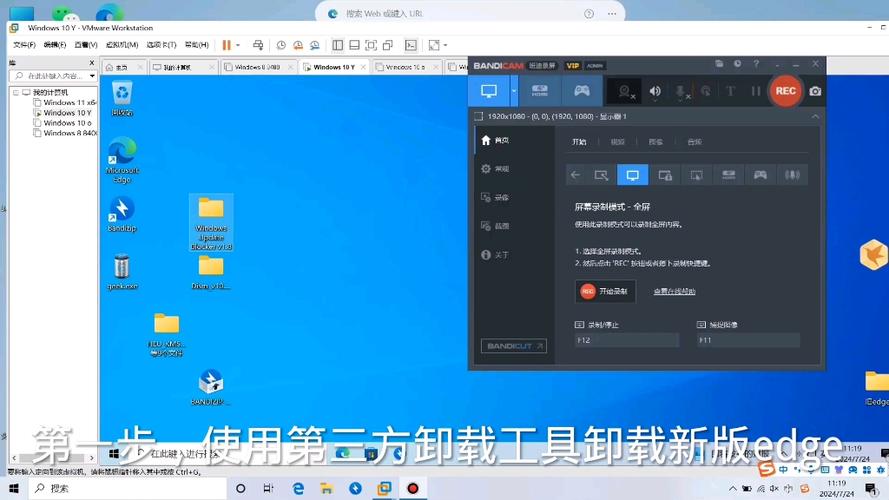Click the back arrow in the mode row

pyautogui.click(x=575, y=175)
